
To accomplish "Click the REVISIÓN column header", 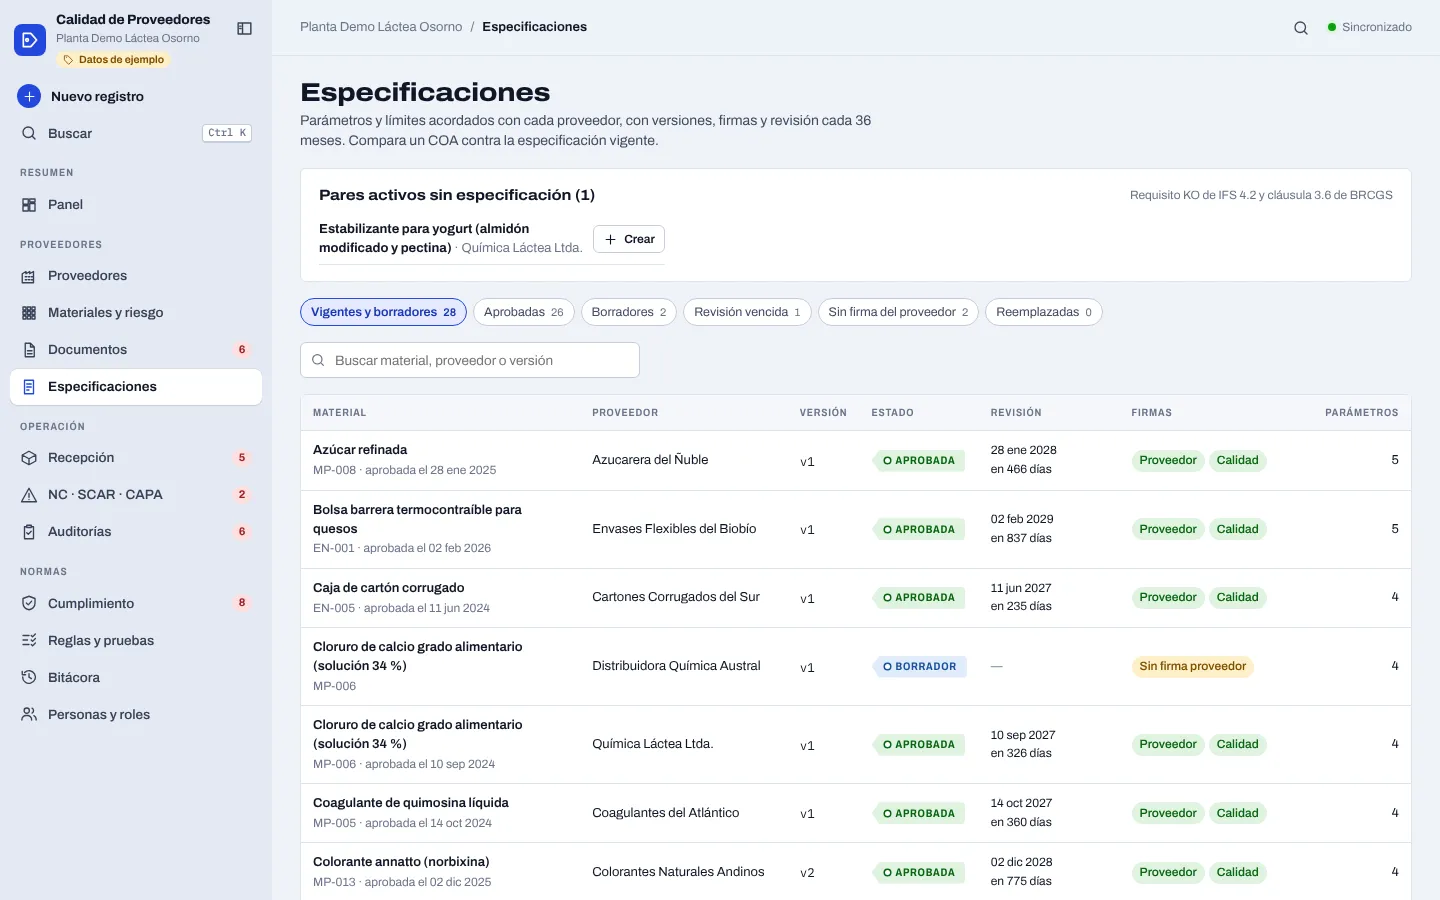I will (1016, 413).
